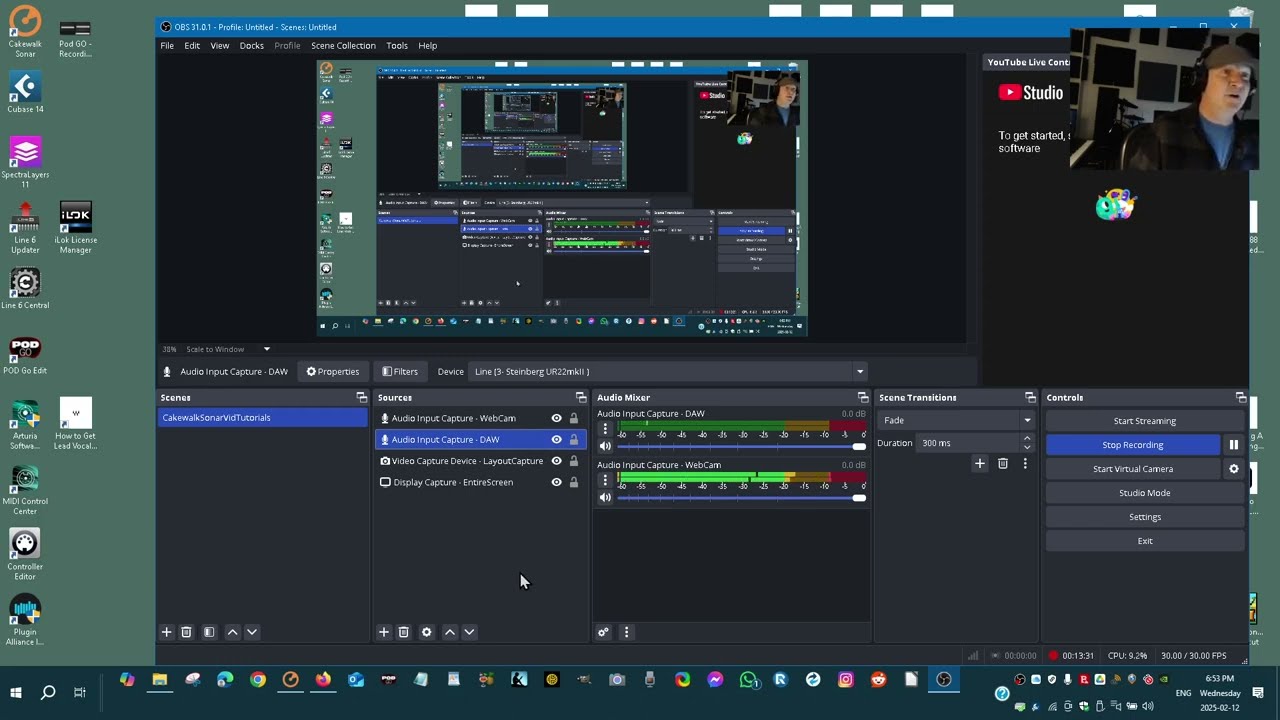Decrease transition duration with down stepper
The width and height of the screenshot is (1280, 720).
point(1027,447)
